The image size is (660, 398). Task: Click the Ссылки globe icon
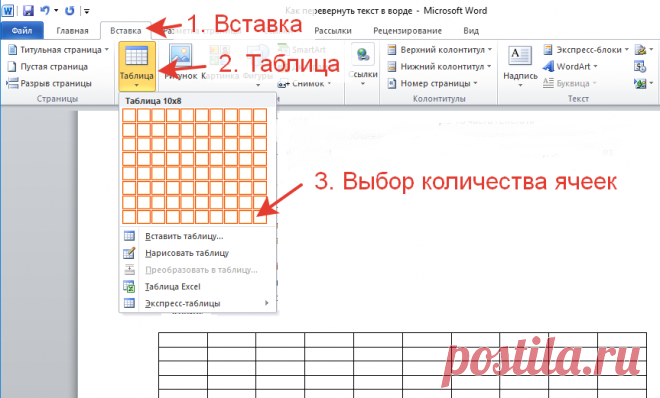pos(363,55)
